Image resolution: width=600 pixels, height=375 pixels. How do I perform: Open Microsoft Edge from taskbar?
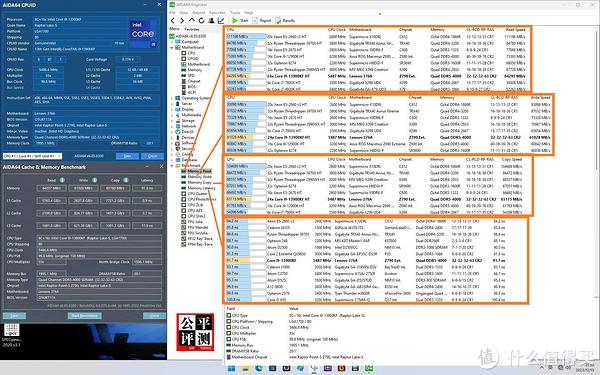click(x=259, y=368)
